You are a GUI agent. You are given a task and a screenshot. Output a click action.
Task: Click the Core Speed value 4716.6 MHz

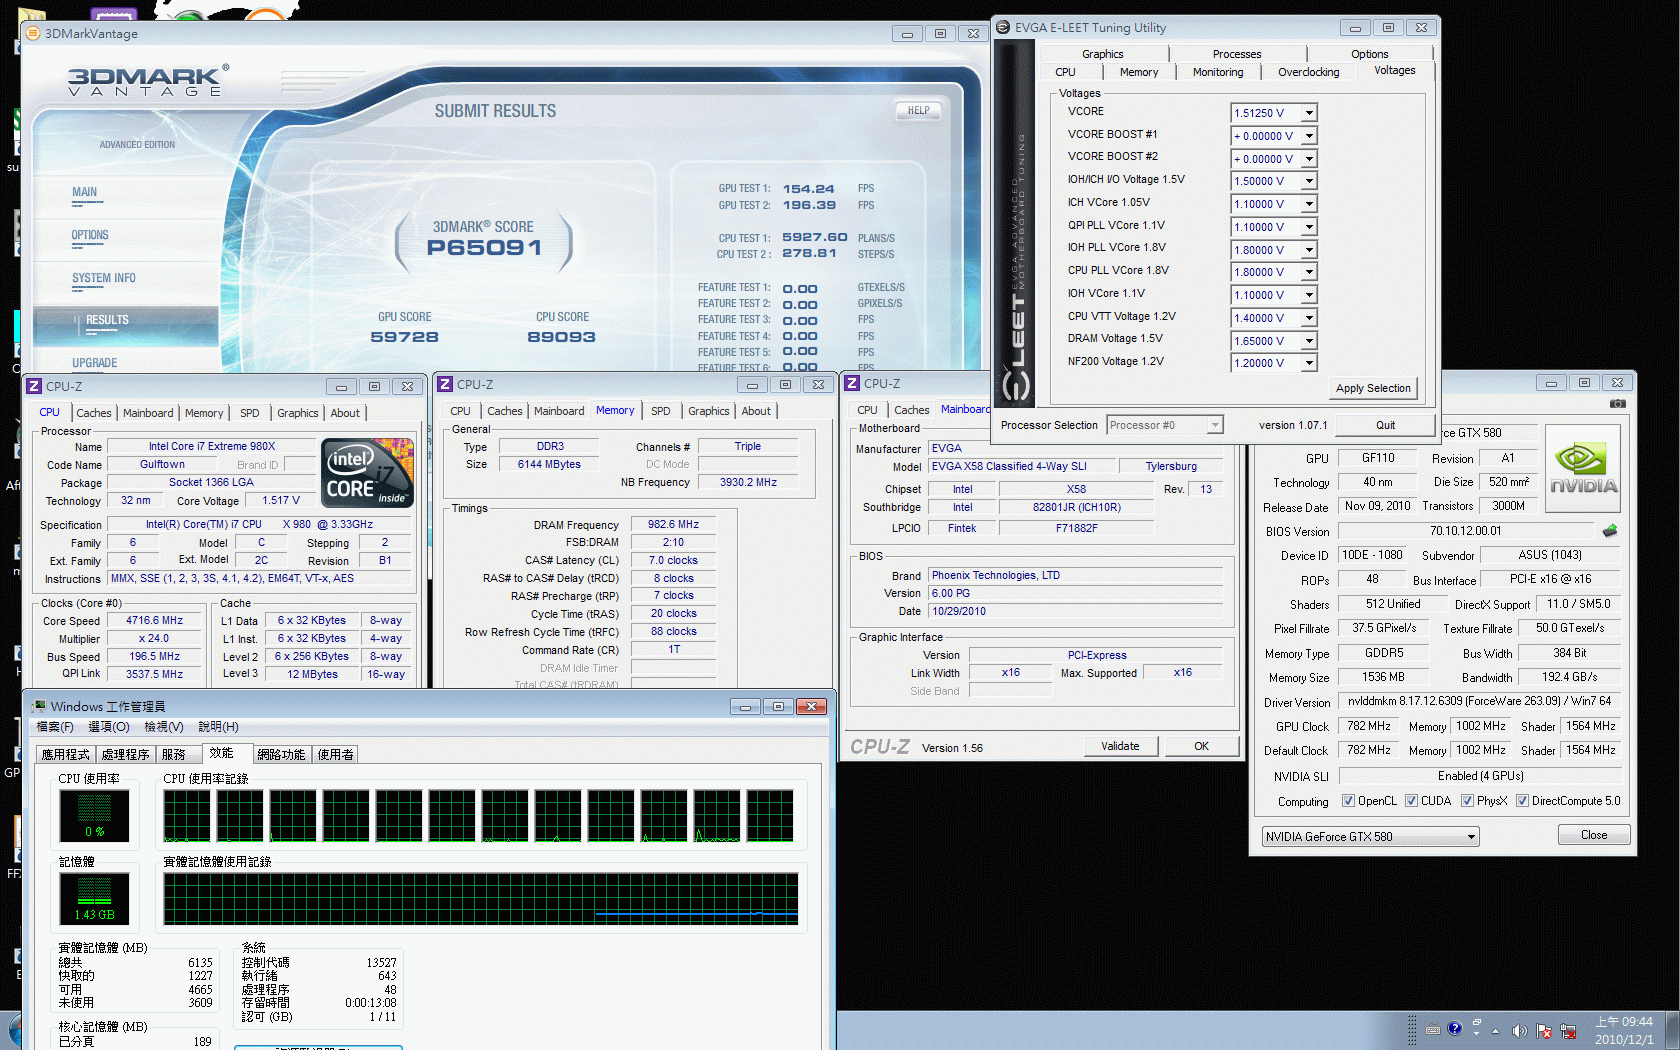[x=155, y=620]
